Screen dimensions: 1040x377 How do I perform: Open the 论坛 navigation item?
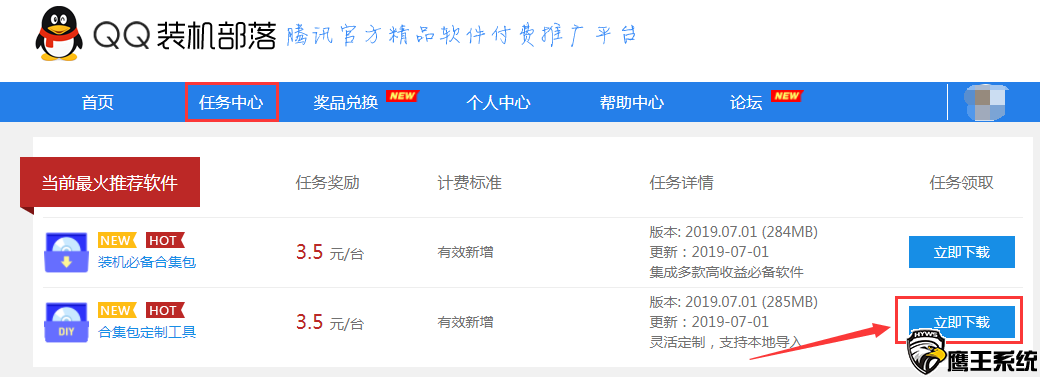point(746,103)
